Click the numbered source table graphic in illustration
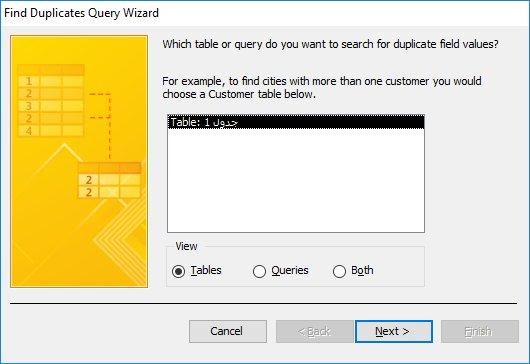This screenshot has height=364, width=530. tap(51, 100)
